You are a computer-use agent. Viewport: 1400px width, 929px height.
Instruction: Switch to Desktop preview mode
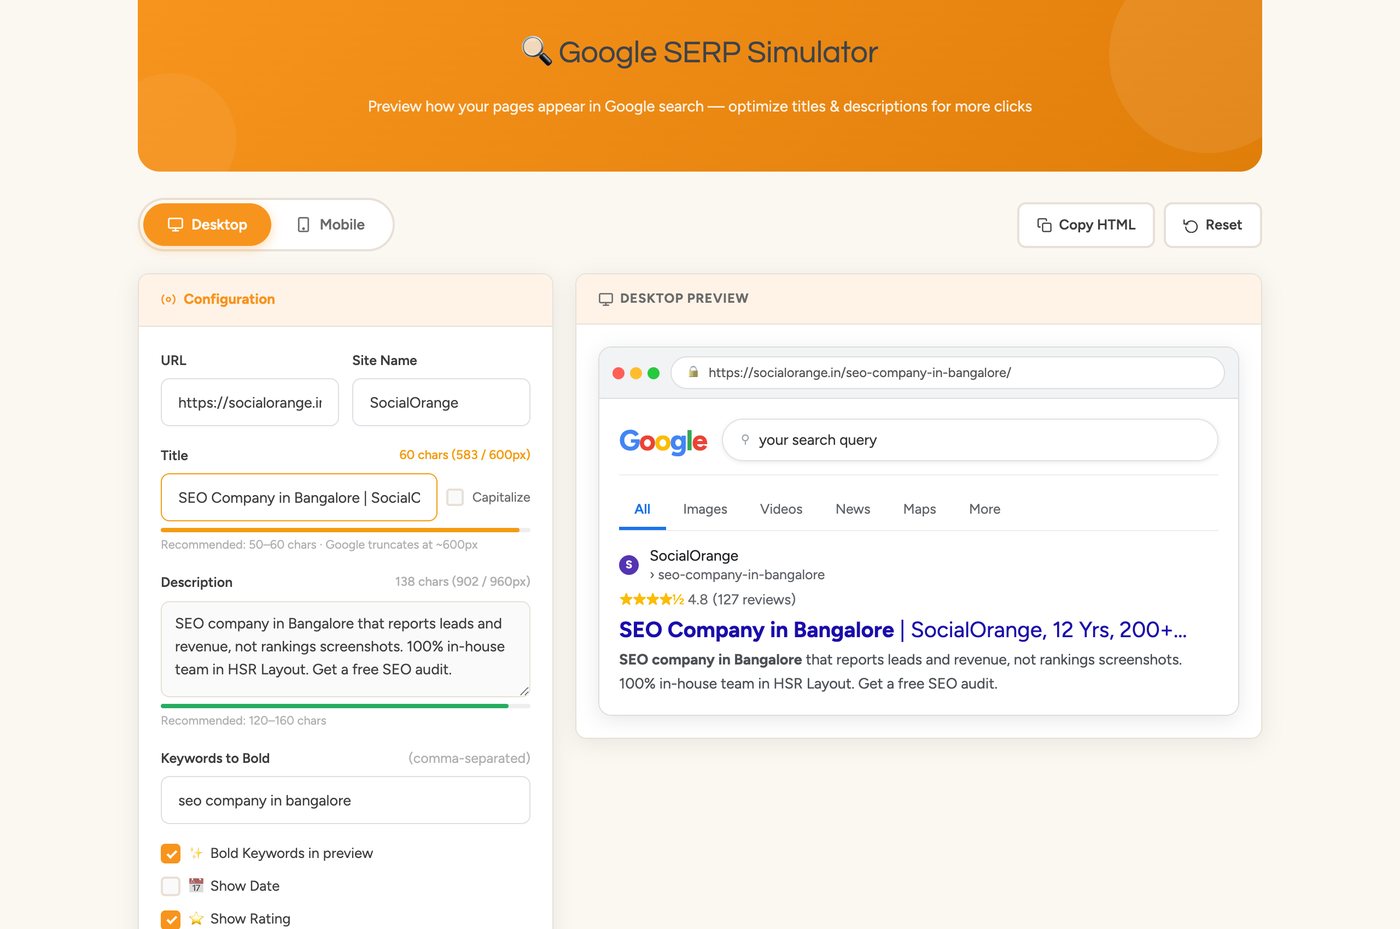207,225
